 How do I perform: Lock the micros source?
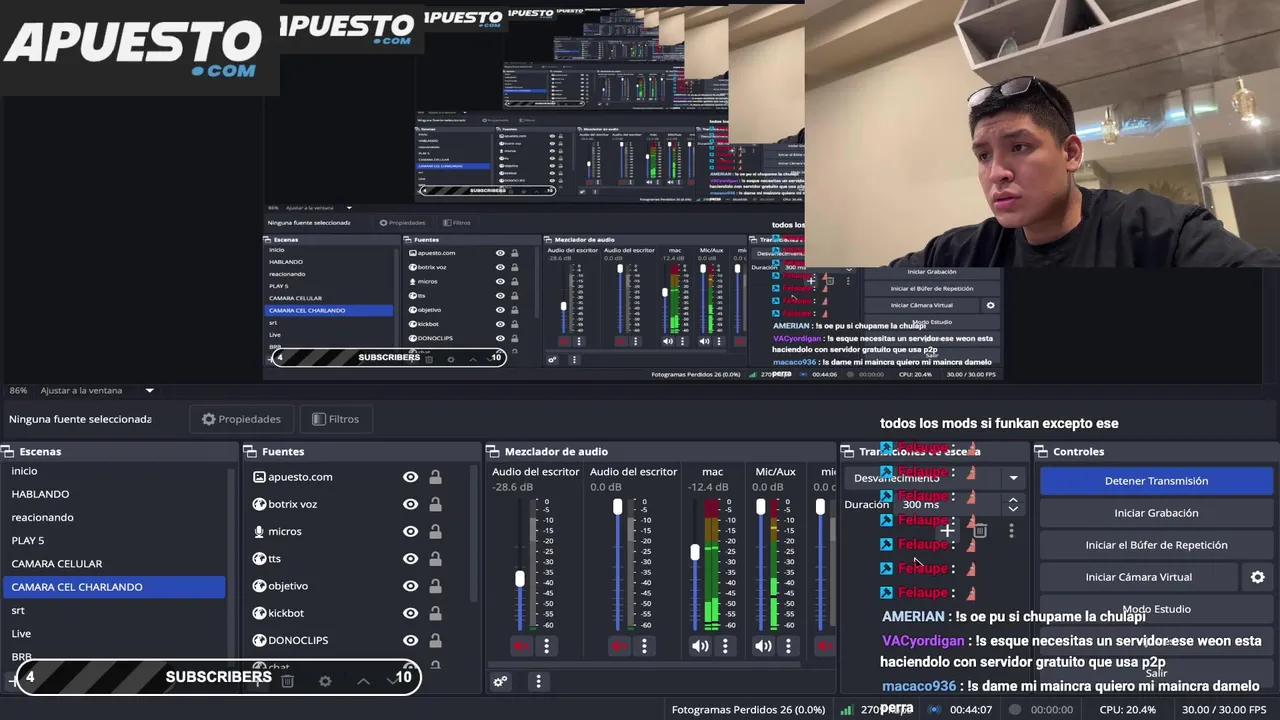pyautogui.click(x=435, y=531)
